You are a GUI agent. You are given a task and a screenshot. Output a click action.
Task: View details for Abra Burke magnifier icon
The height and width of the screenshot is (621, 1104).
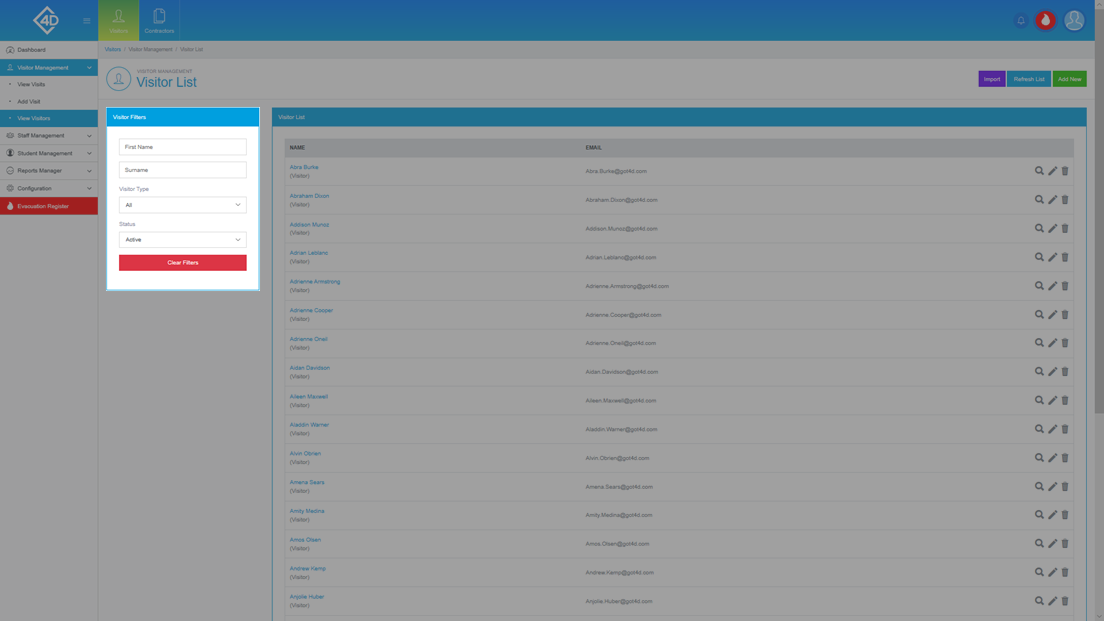point(1039,171)
